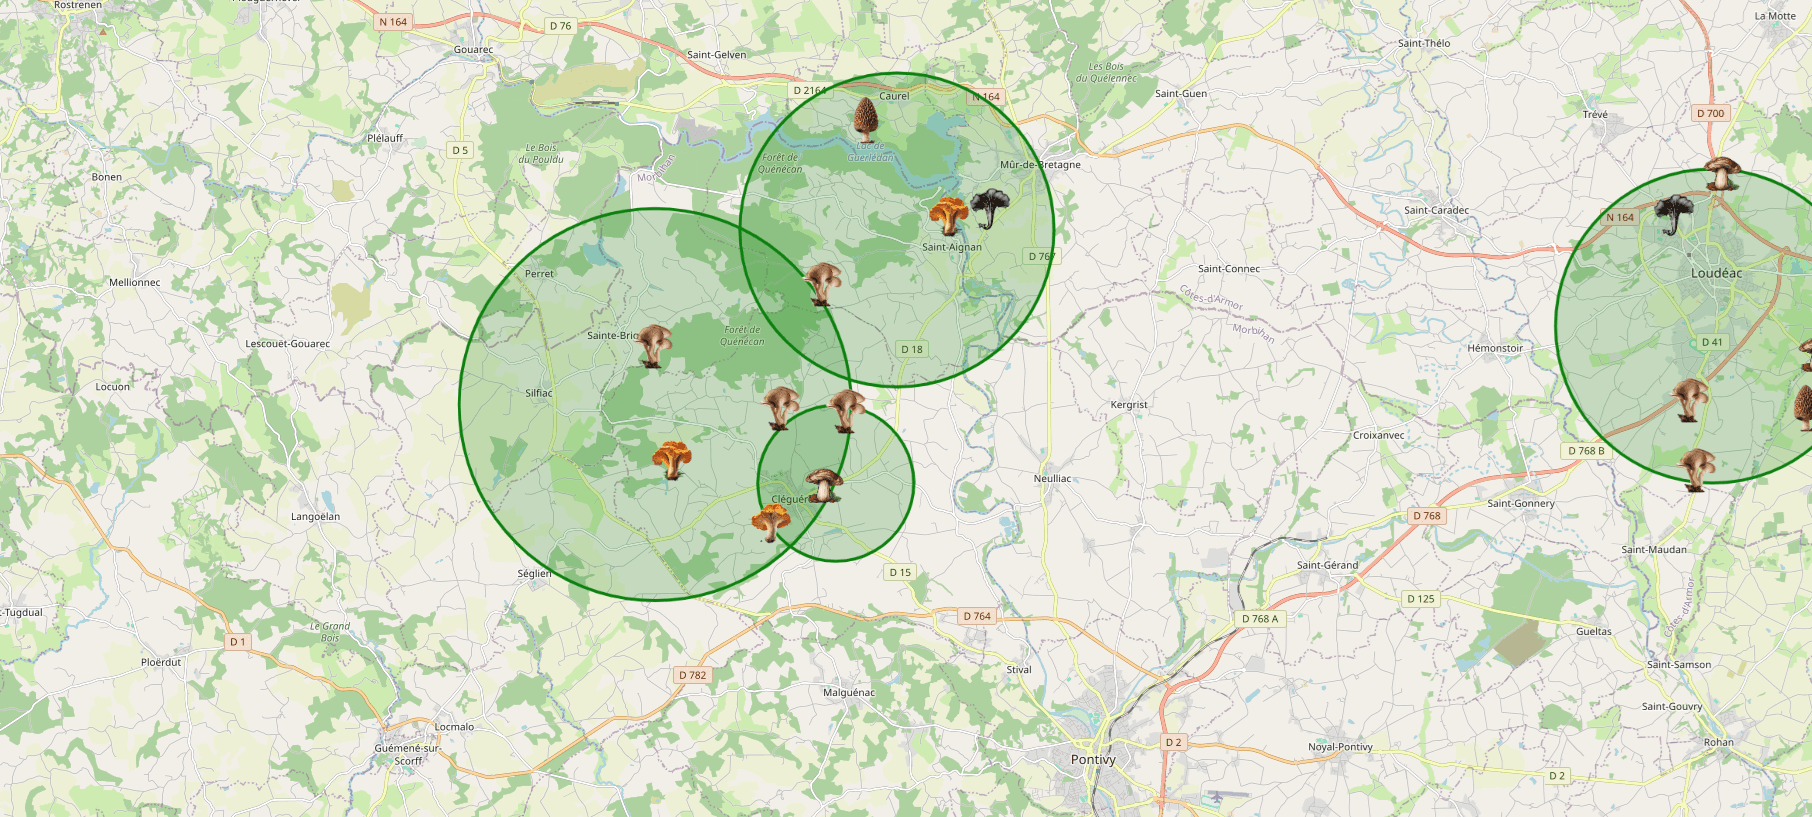Viewport: 1812px width, 817px height.
Task: Select the Saint-Connec label
Action: [x=1229, y=269]
